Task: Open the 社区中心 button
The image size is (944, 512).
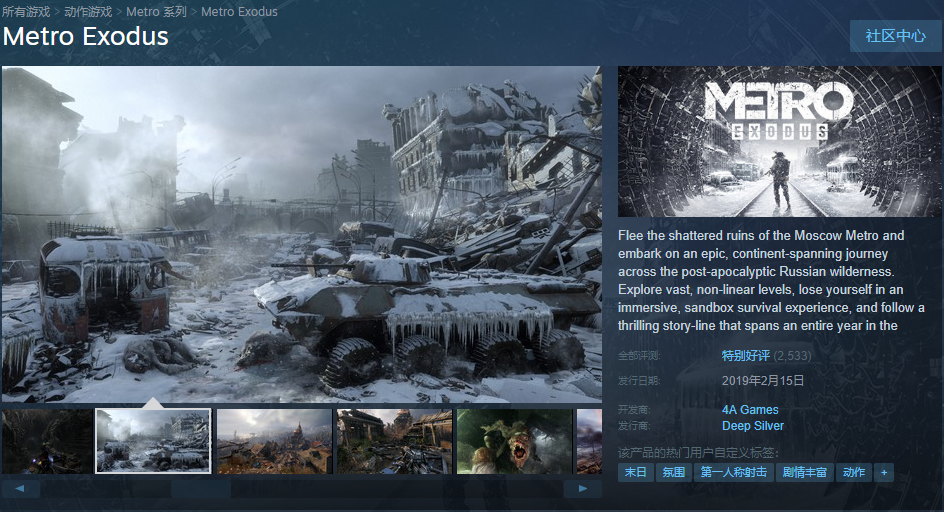Action: 896,36
